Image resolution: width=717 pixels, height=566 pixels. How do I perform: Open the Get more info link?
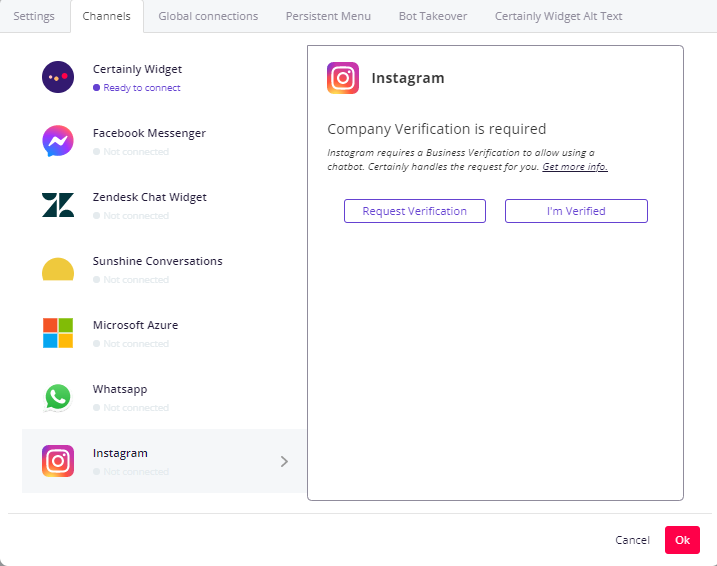click(575, 167)
